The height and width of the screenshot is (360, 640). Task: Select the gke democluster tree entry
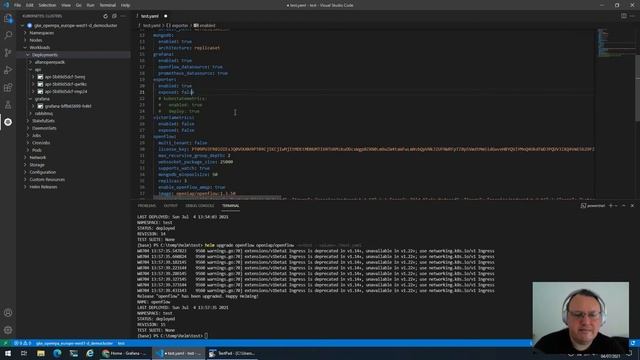[76, 25]
